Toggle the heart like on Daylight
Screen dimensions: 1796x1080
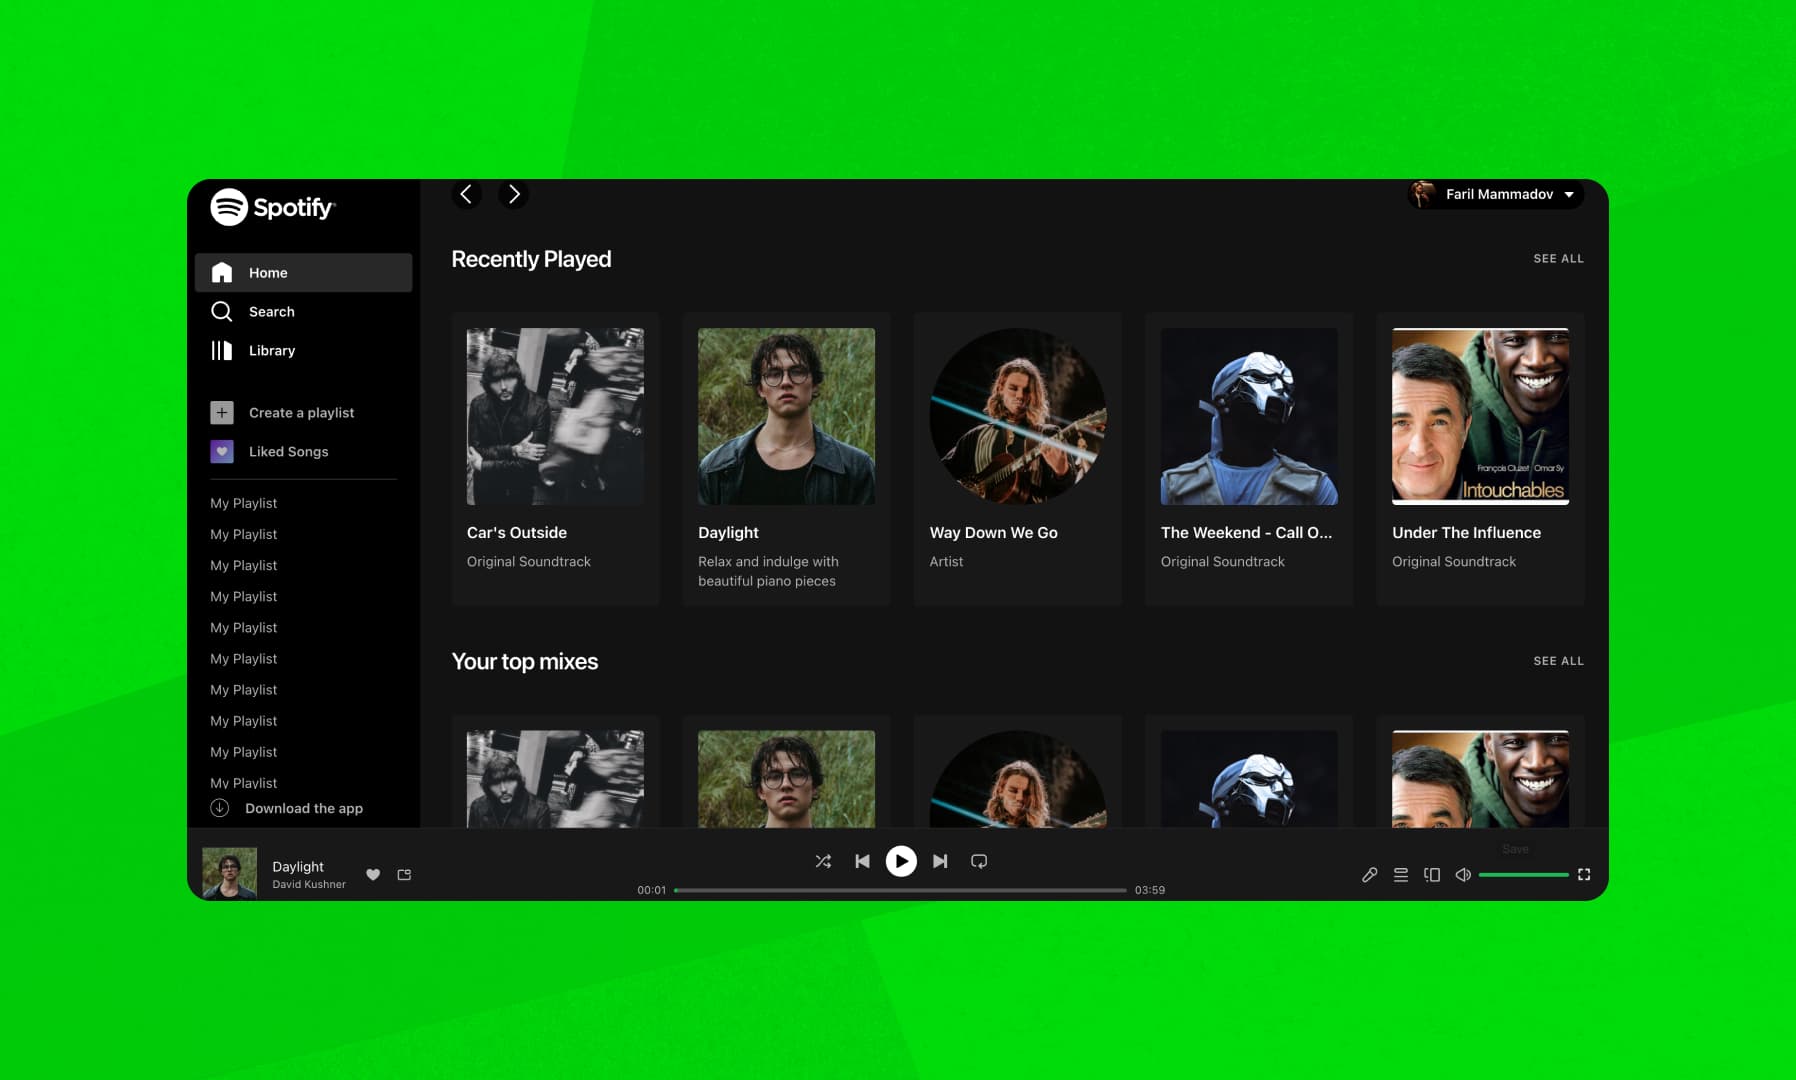click(x=373, y=874)
